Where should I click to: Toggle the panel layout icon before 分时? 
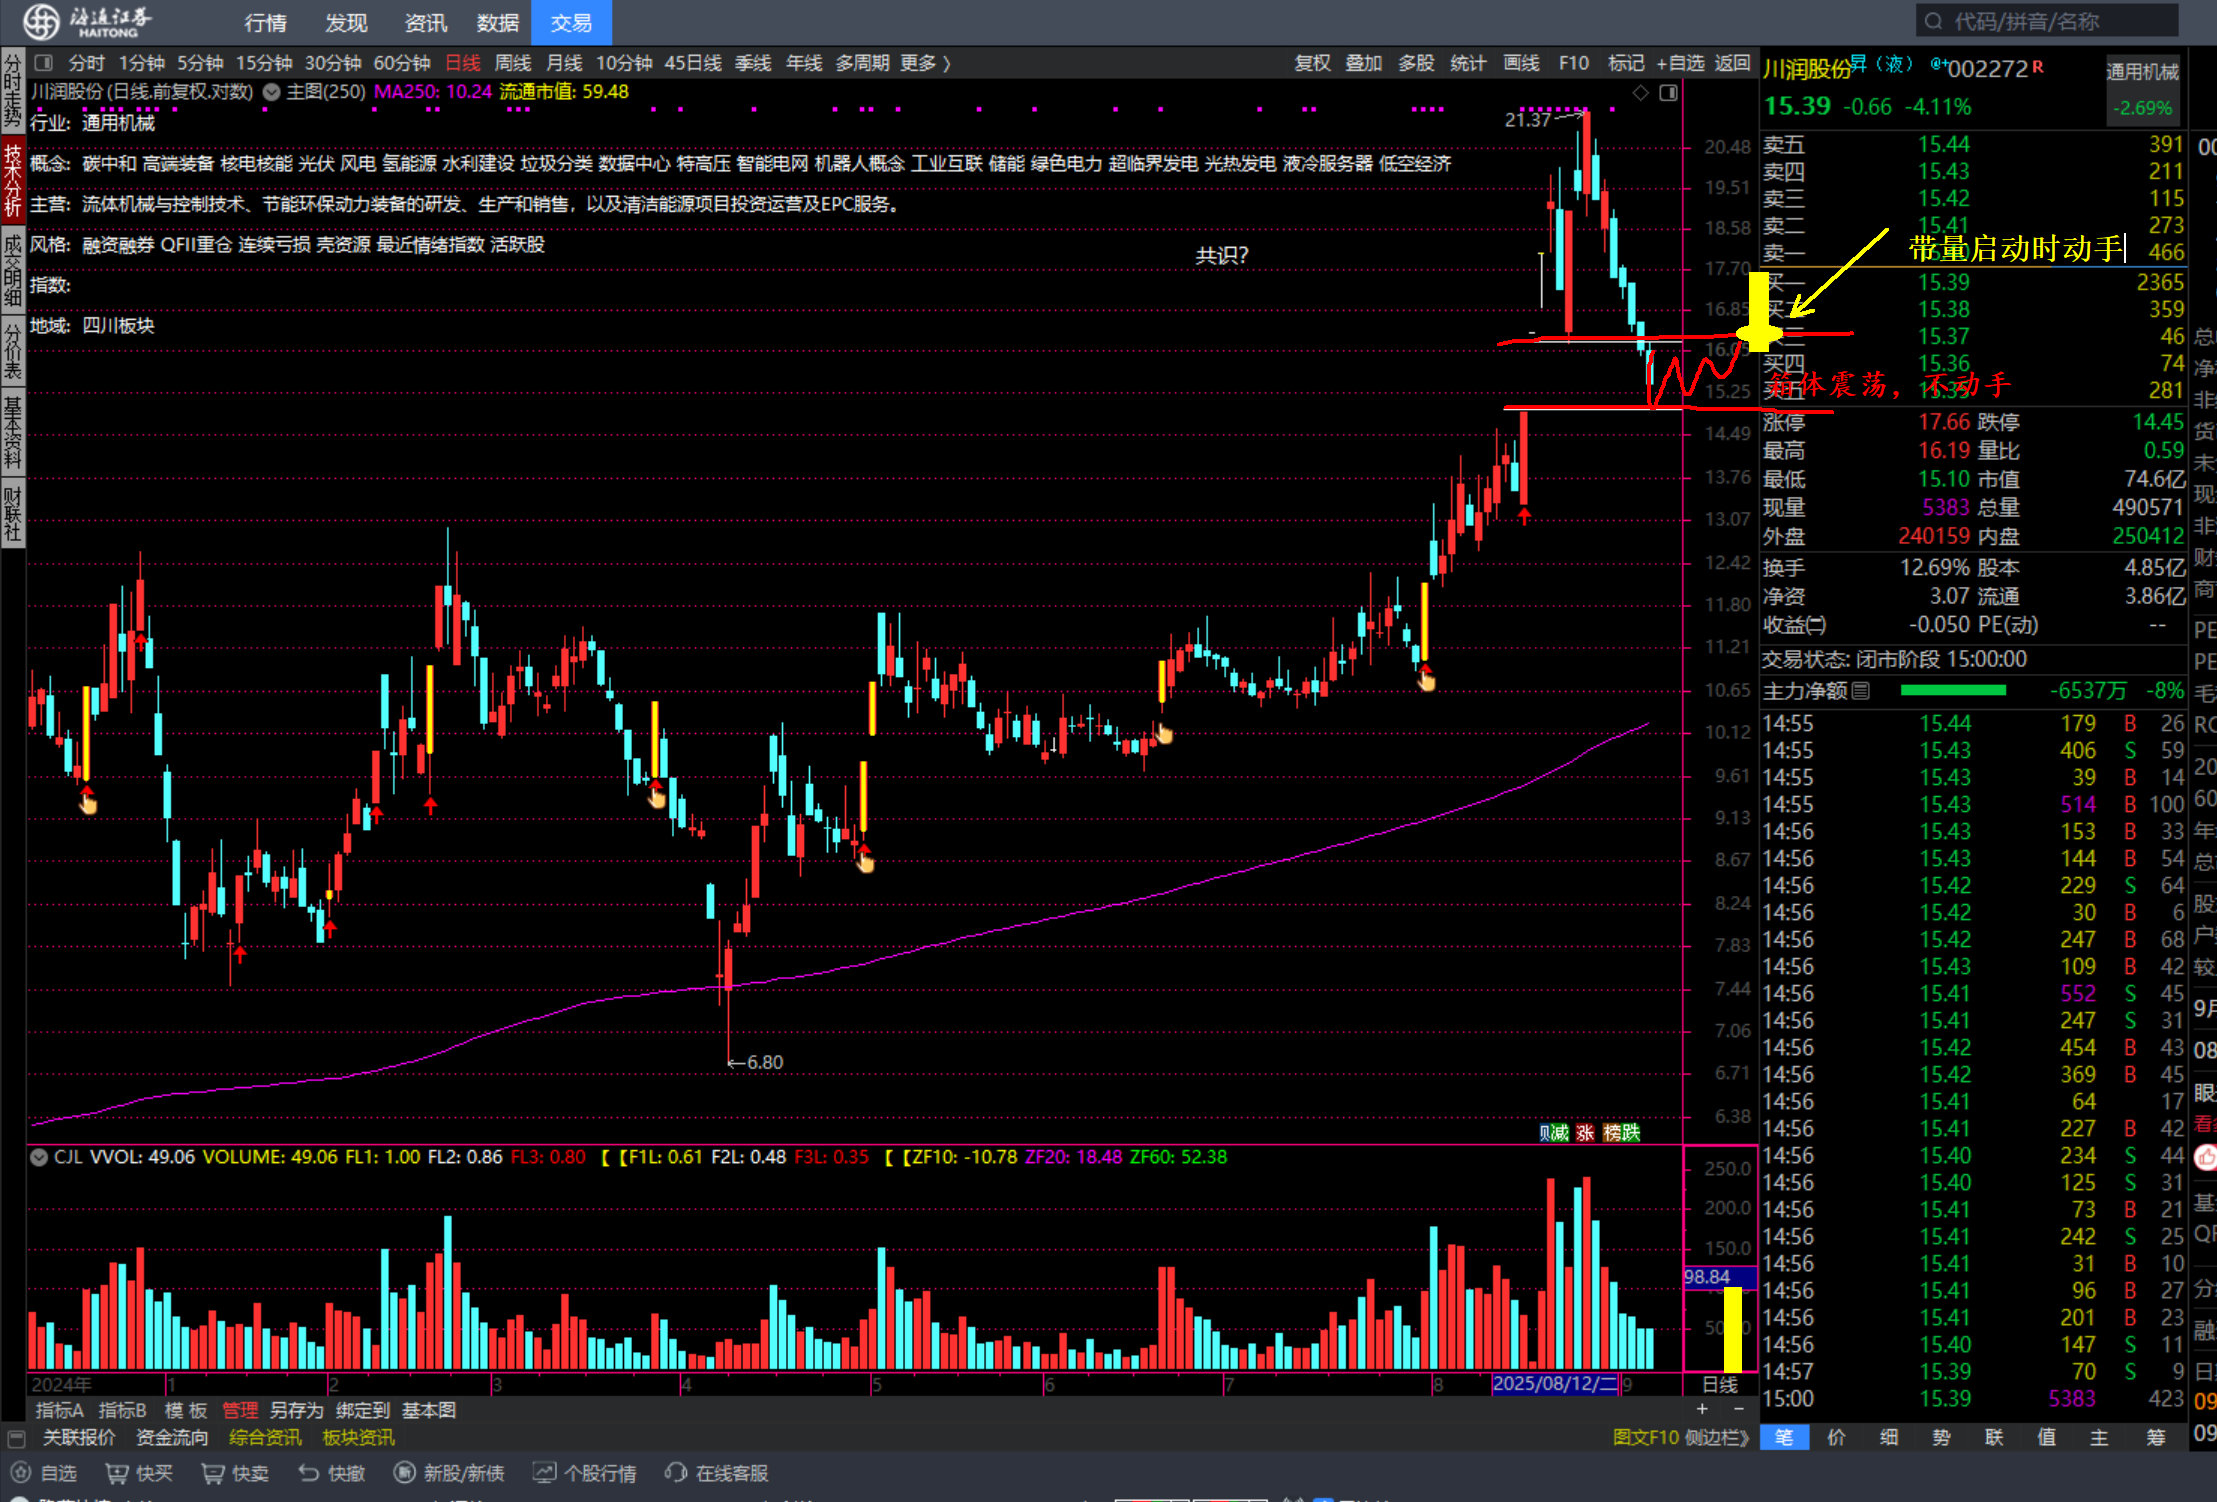(43, 63)
